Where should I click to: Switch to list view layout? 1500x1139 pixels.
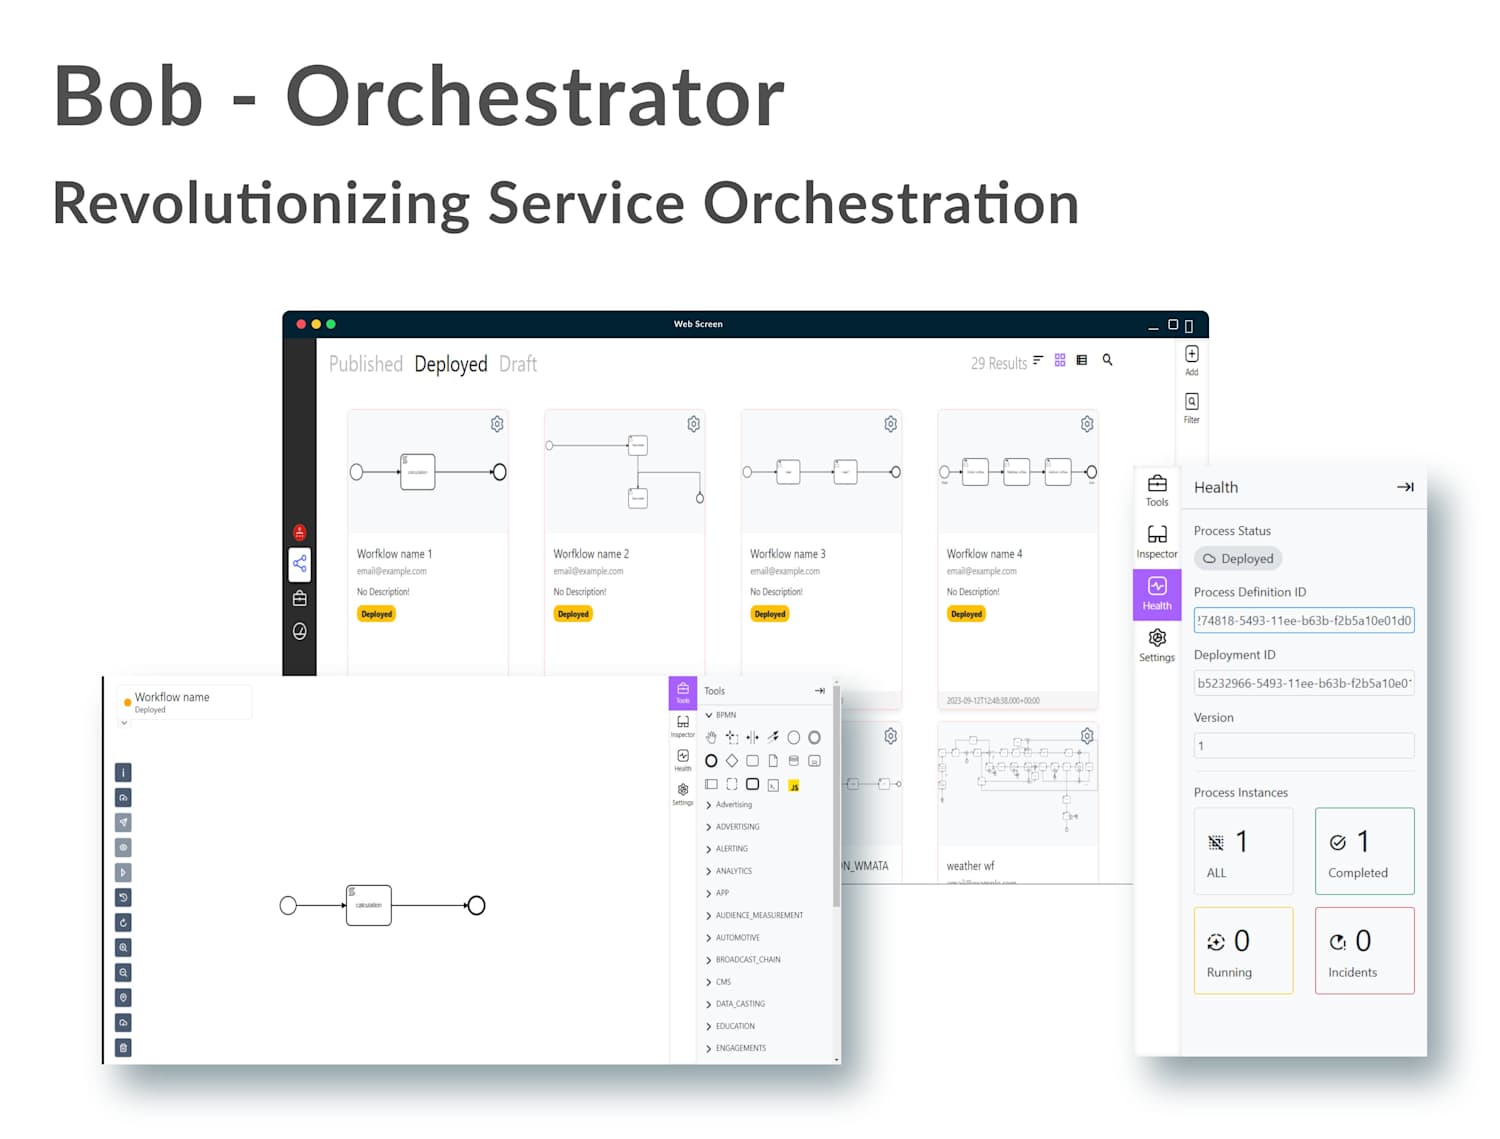coord(1081,360)
